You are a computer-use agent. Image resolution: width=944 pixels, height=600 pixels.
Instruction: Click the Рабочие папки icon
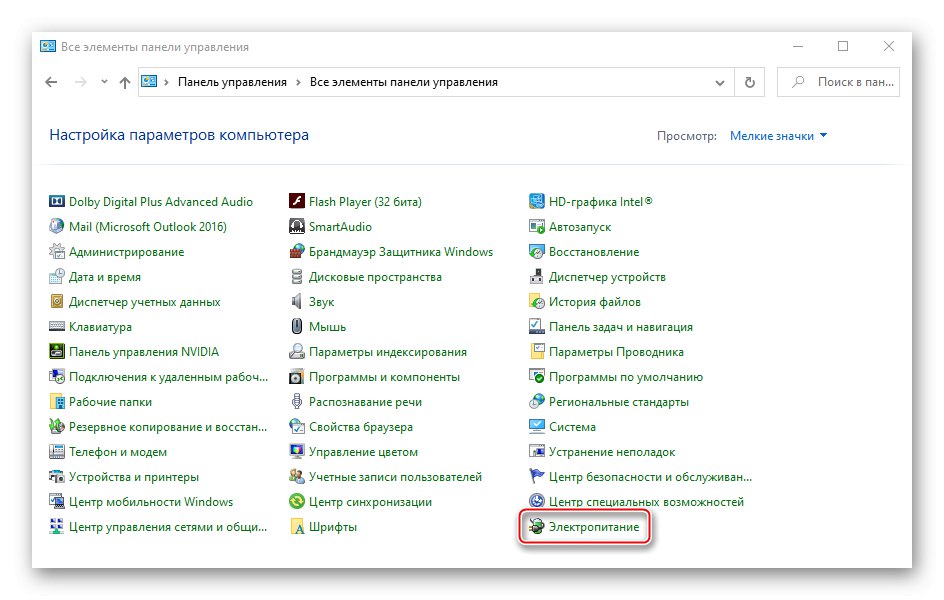(x=57, y=401)
